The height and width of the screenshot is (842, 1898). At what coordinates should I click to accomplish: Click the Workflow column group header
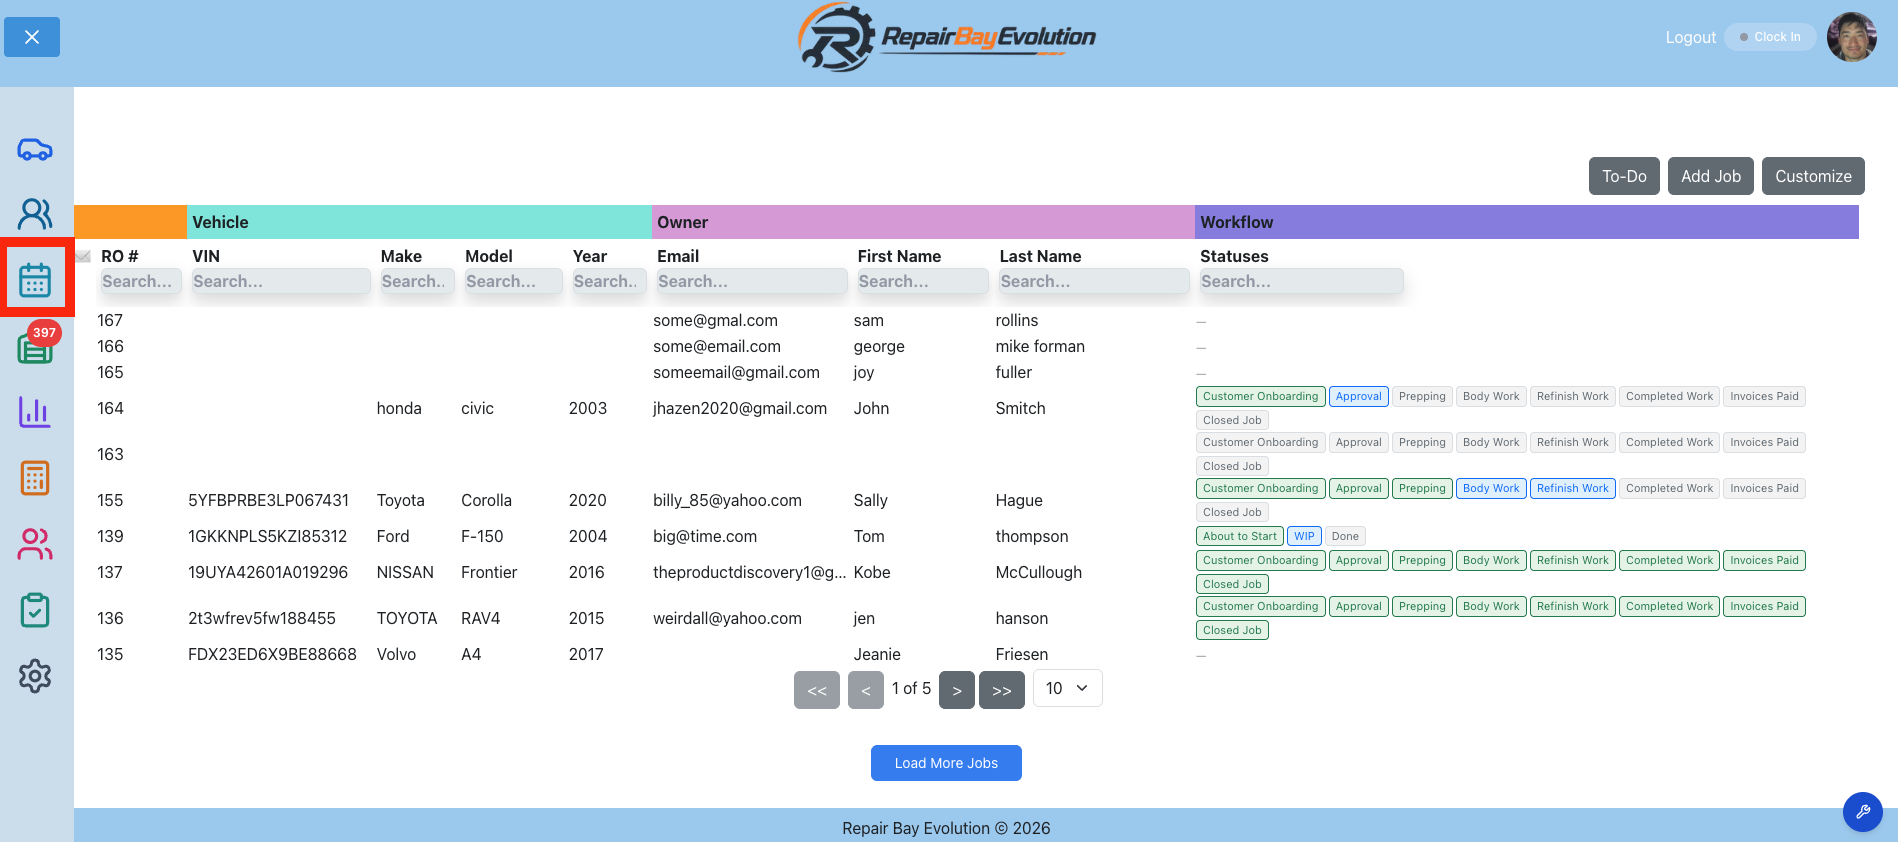[x=1527, y=222]
